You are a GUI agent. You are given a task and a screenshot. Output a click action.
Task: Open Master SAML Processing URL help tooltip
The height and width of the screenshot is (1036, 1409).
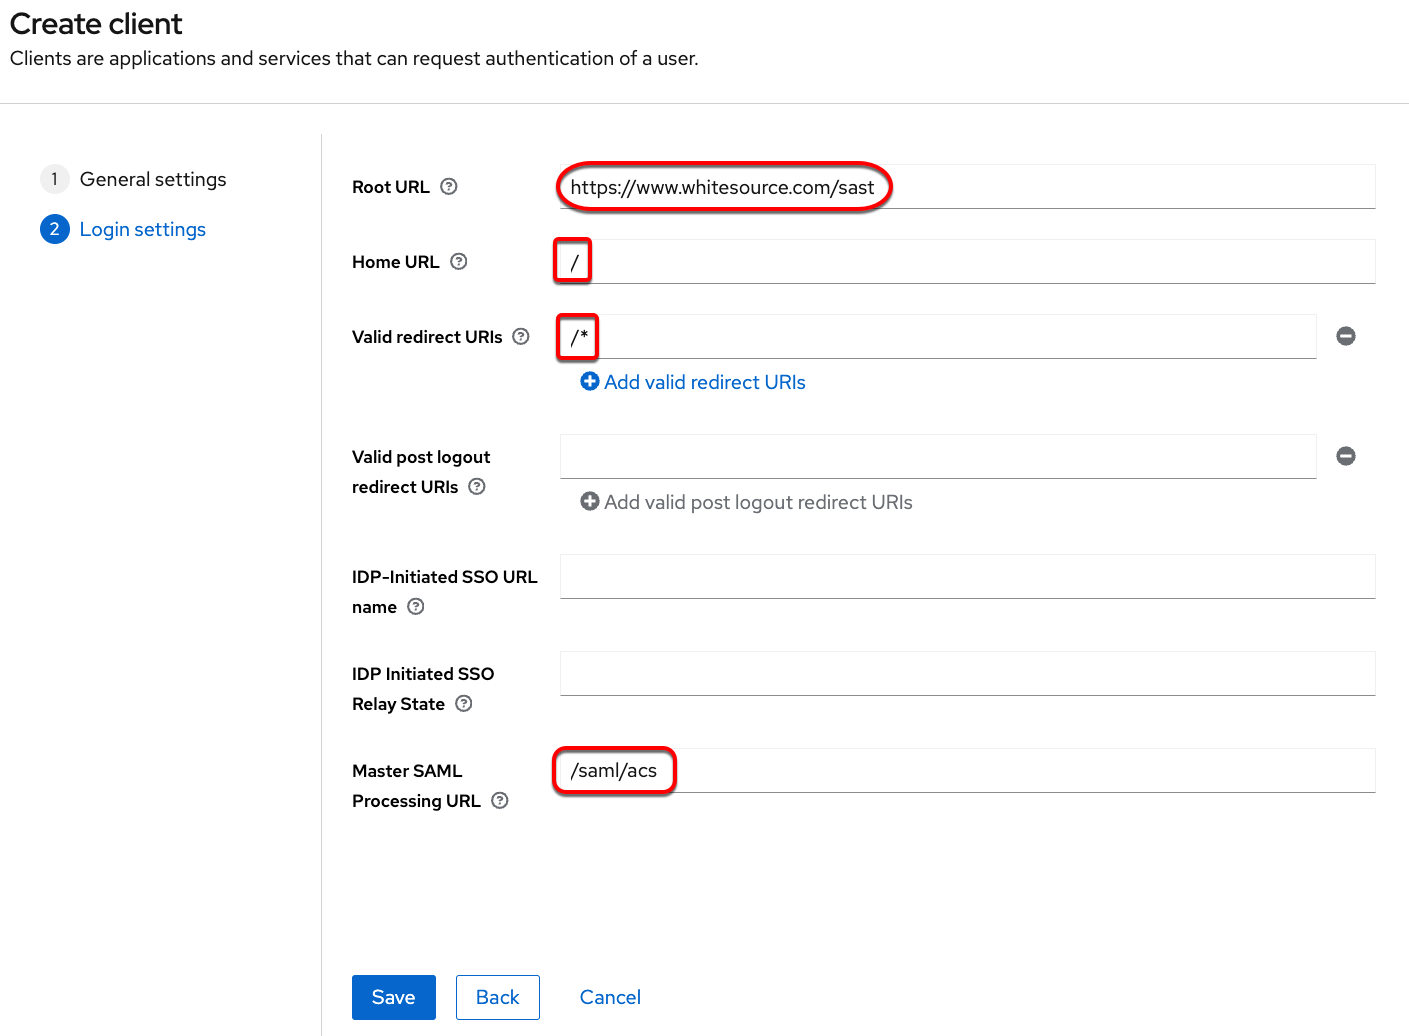click(500, 800)
